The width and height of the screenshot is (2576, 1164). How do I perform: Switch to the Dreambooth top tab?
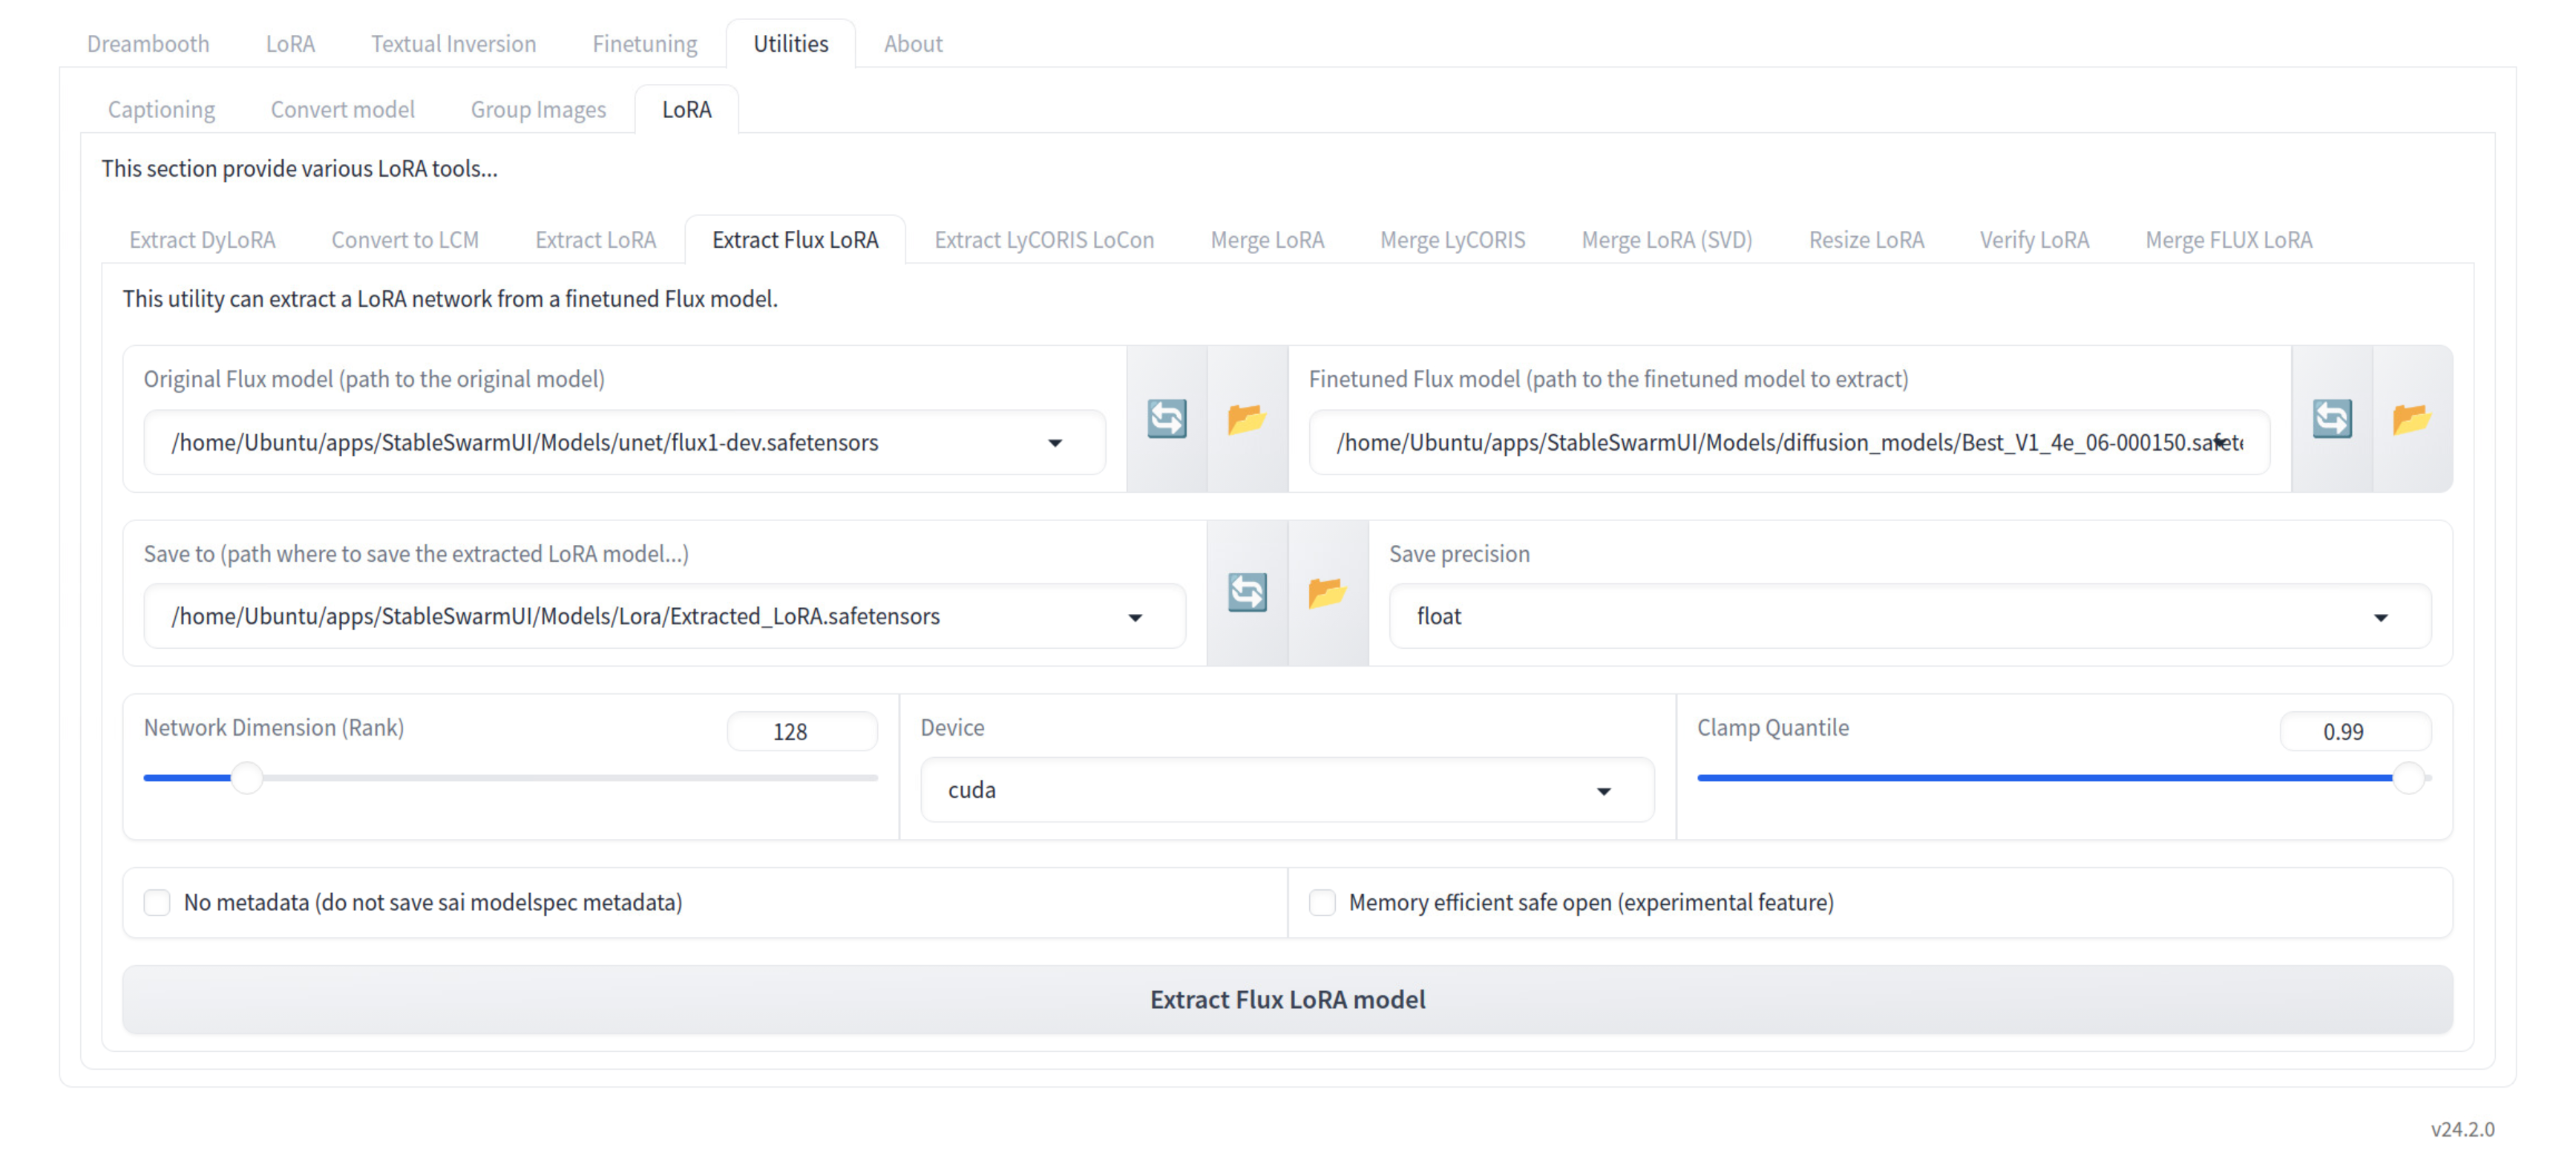[x=148, y=44]
